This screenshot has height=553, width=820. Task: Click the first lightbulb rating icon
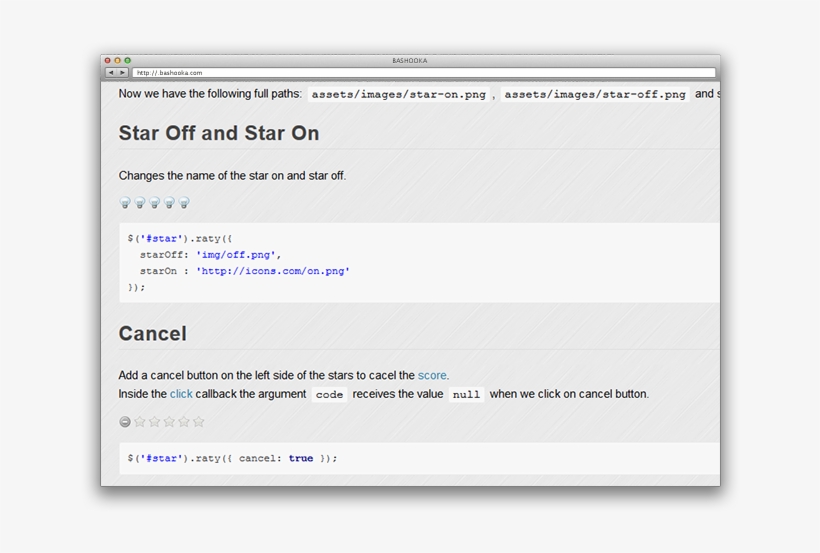coord(125,203)
